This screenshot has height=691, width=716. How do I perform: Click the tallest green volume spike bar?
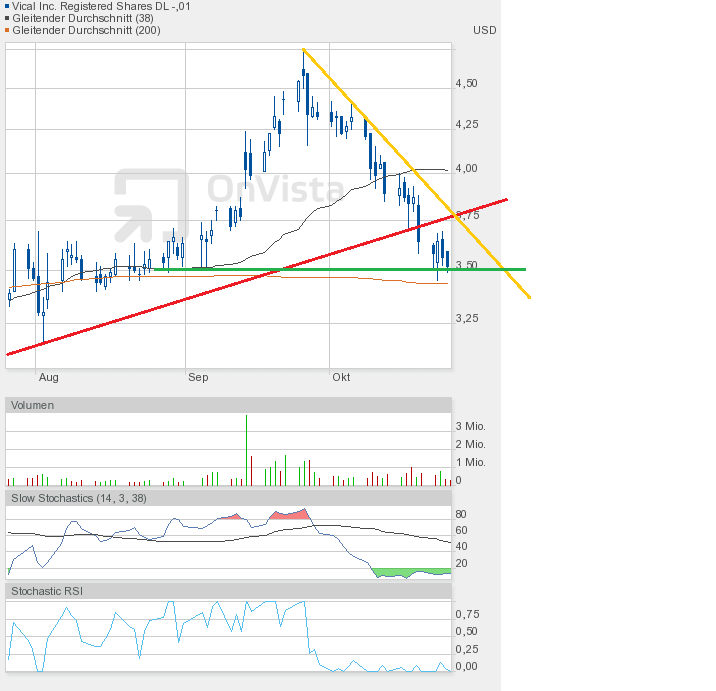[x=247, y=450]
